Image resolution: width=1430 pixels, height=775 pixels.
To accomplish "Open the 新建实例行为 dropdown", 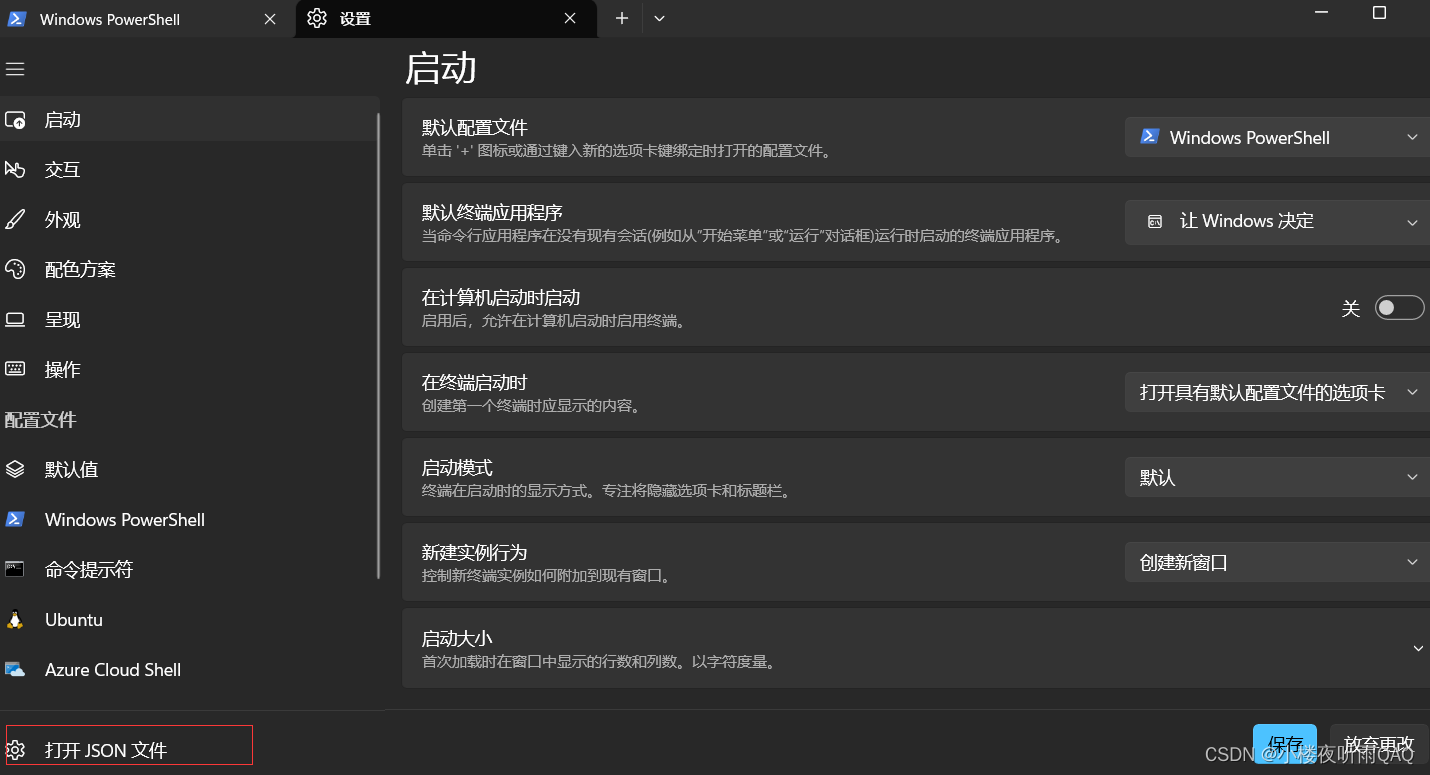I will tap(1277, 563).
